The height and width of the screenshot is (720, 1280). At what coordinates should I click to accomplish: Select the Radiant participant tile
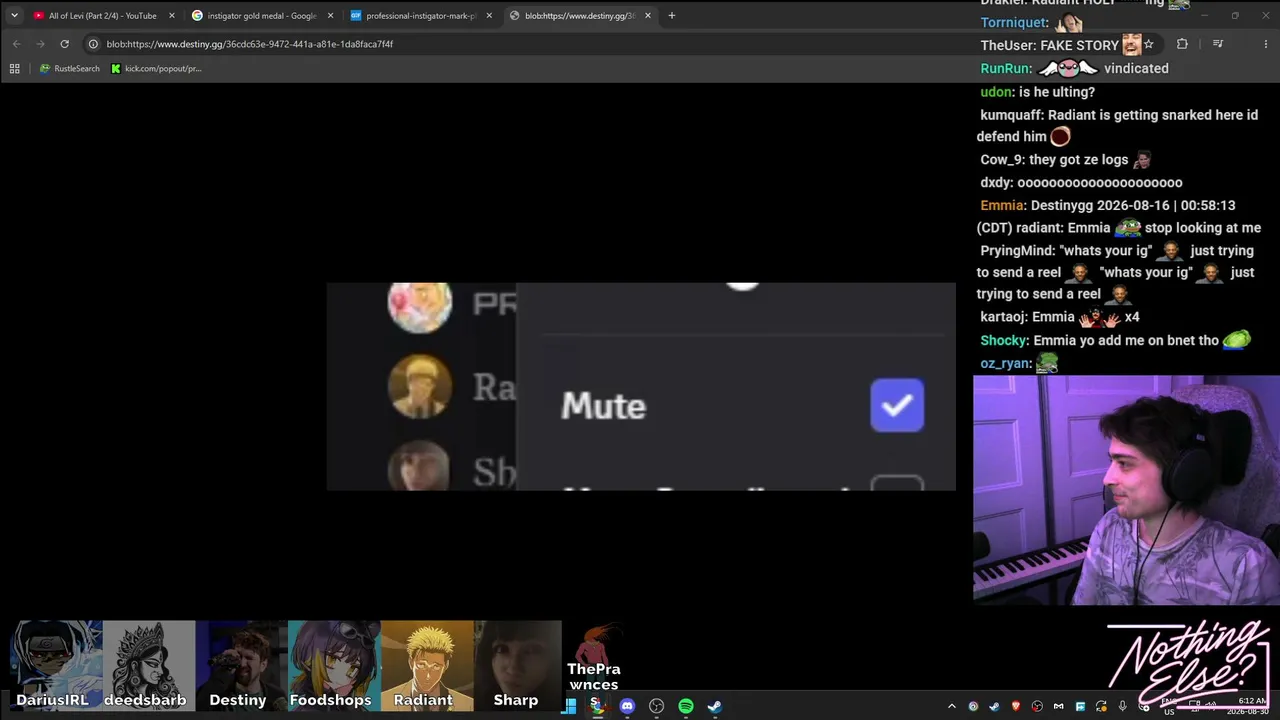point(427,666)
